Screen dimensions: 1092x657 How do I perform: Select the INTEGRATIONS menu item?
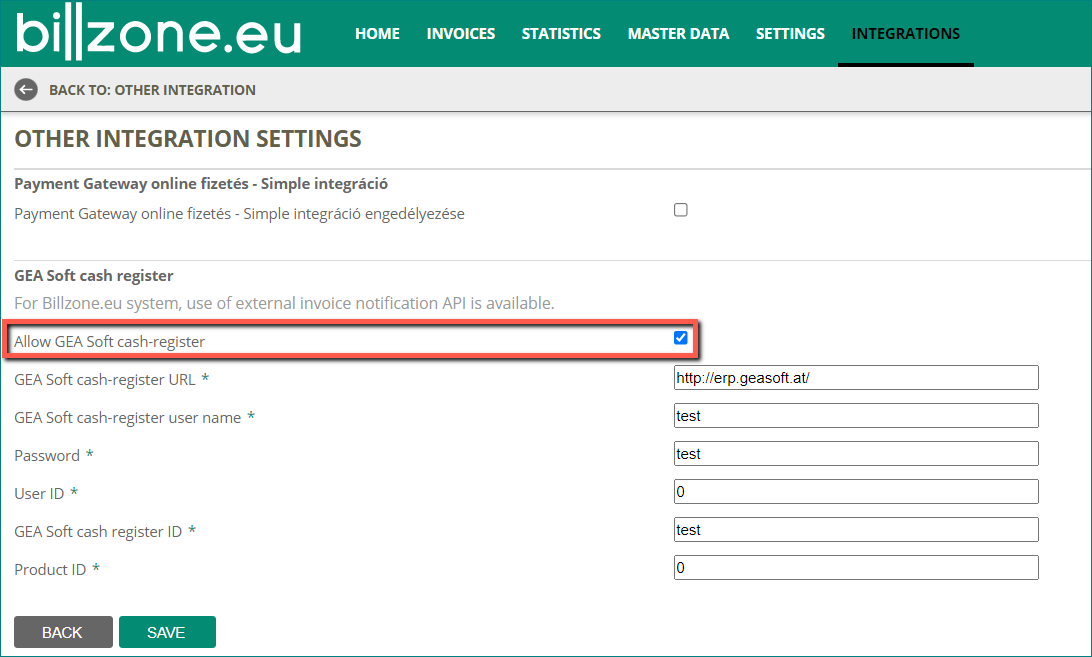905,33
